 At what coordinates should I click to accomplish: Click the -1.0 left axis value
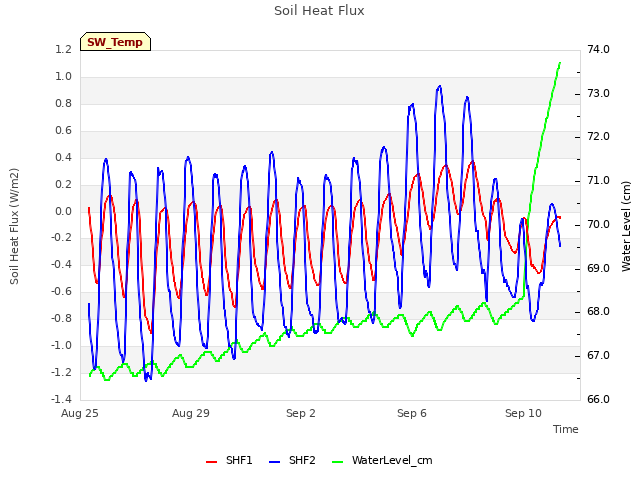[61, 345]
